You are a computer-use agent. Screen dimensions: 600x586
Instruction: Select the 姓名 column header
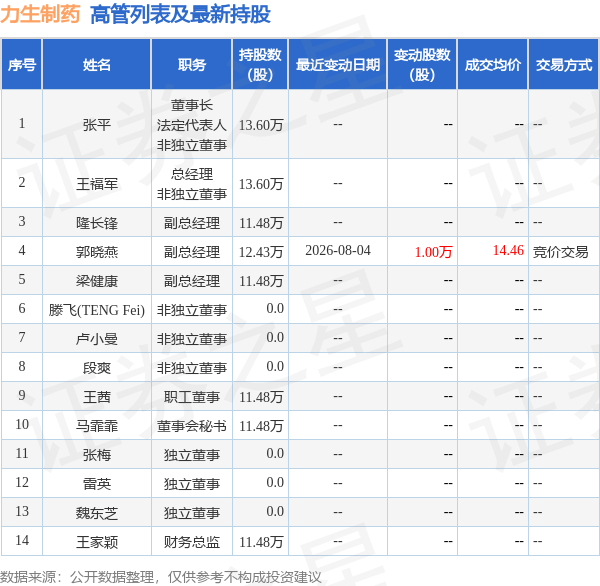click(97, 65)
